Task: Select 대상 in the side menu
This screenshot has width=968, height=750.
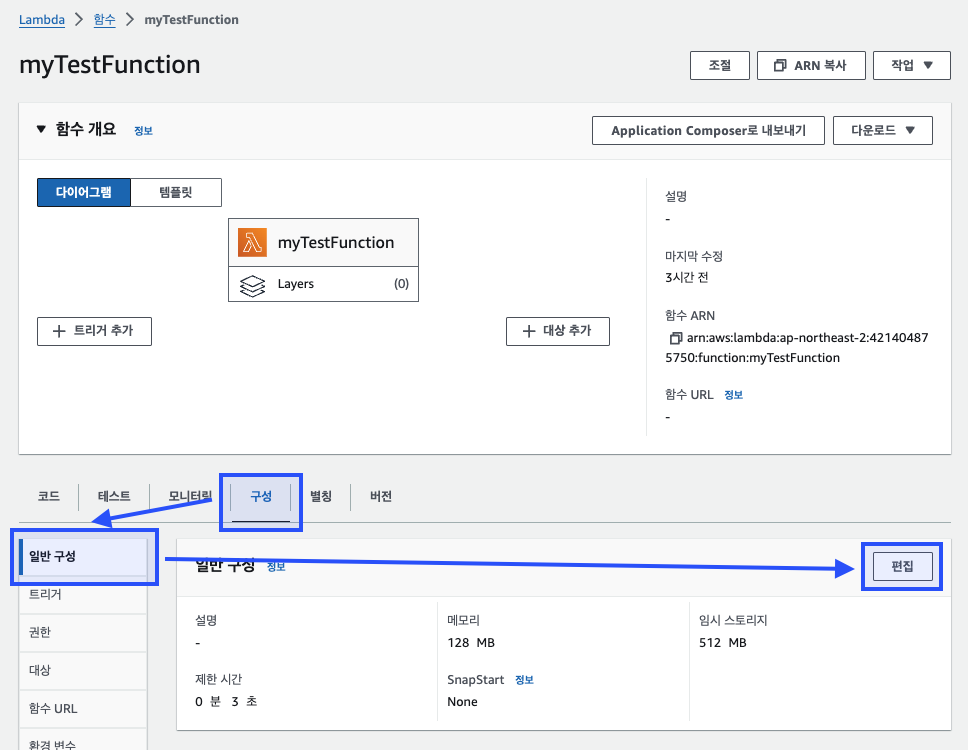Action: pos(83,670)
